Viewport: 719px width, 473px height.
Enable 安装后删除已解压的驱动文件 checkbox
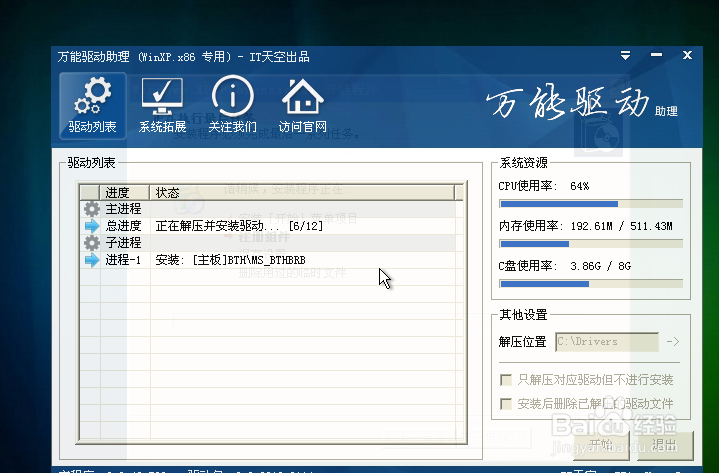click(506, 404)
